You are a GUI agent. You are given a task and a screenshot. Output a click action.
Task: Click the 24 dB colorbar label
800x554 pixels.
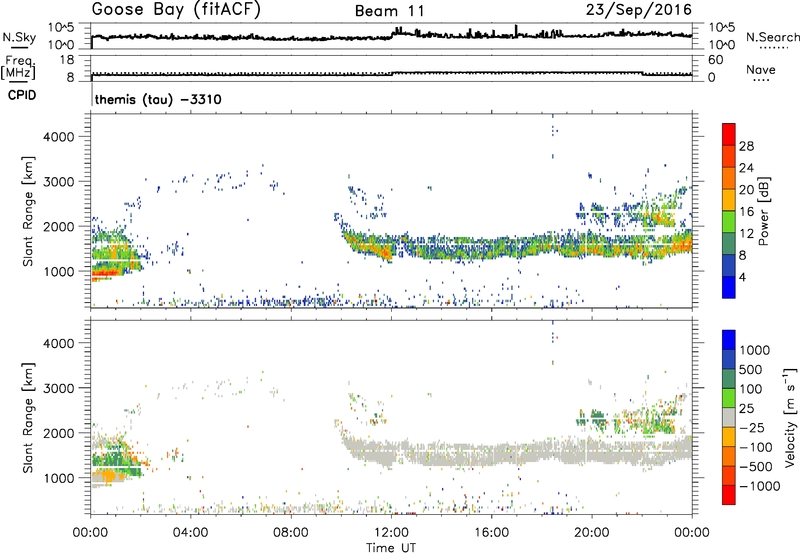click(746, 168)
